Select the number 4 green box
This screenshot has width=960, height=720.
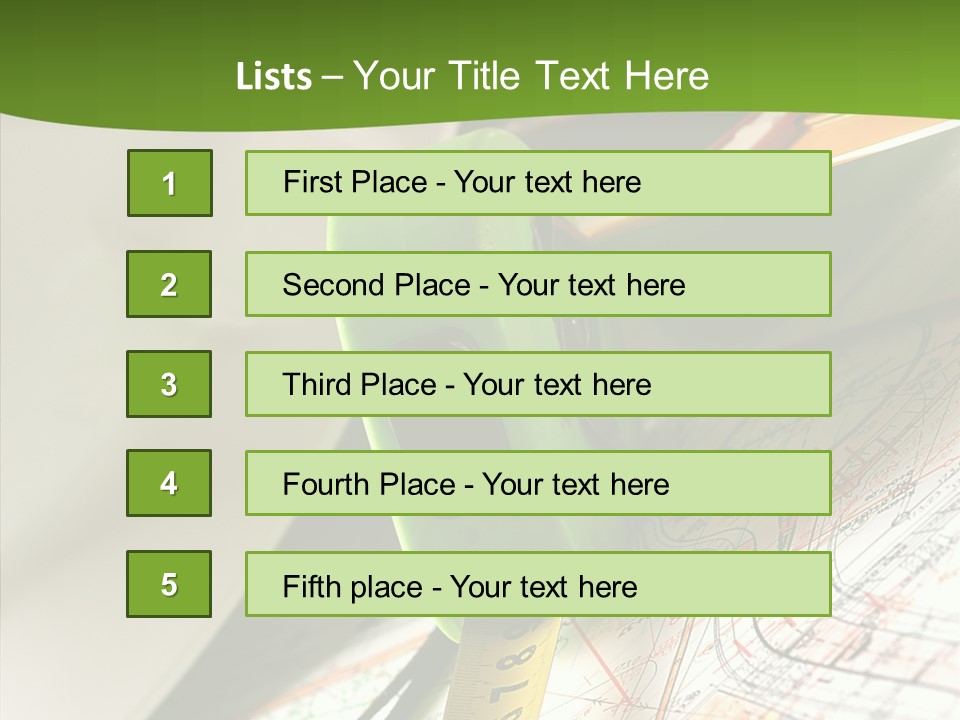point(169,483)
